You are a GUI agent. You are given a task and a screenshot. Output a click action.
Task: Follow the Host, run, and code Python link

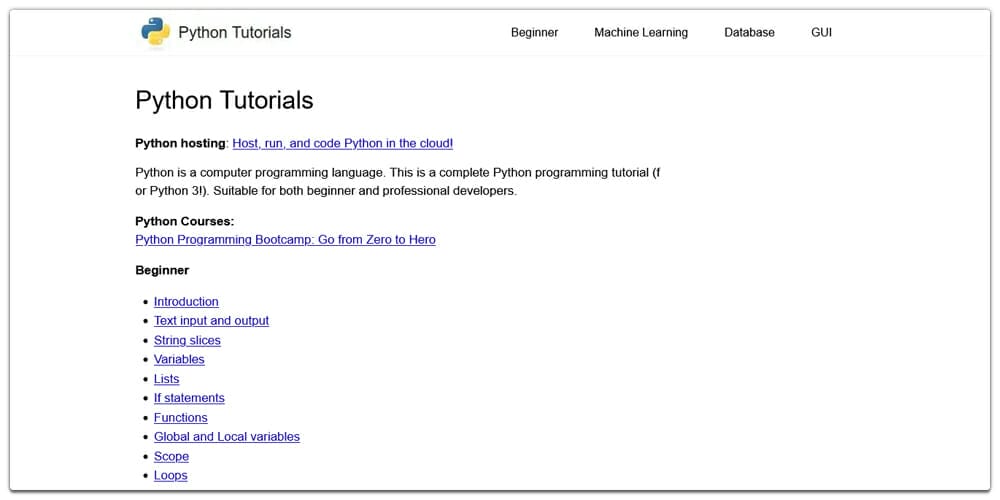coord(342,143)
